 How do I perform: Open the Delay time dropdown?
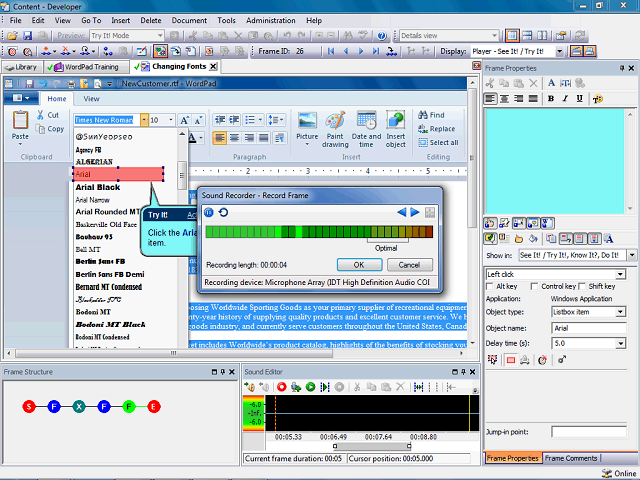[x=620, y=344]
